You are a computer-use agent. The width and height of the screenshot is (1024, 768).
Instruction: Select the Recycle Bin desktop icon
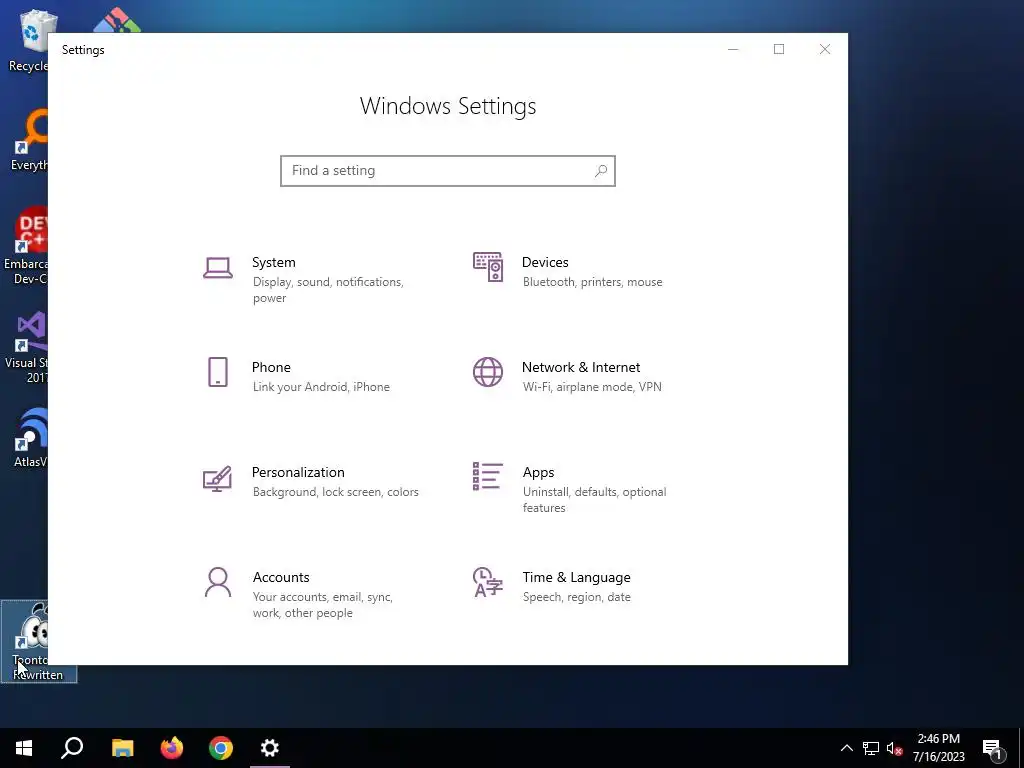coord(28,40)
